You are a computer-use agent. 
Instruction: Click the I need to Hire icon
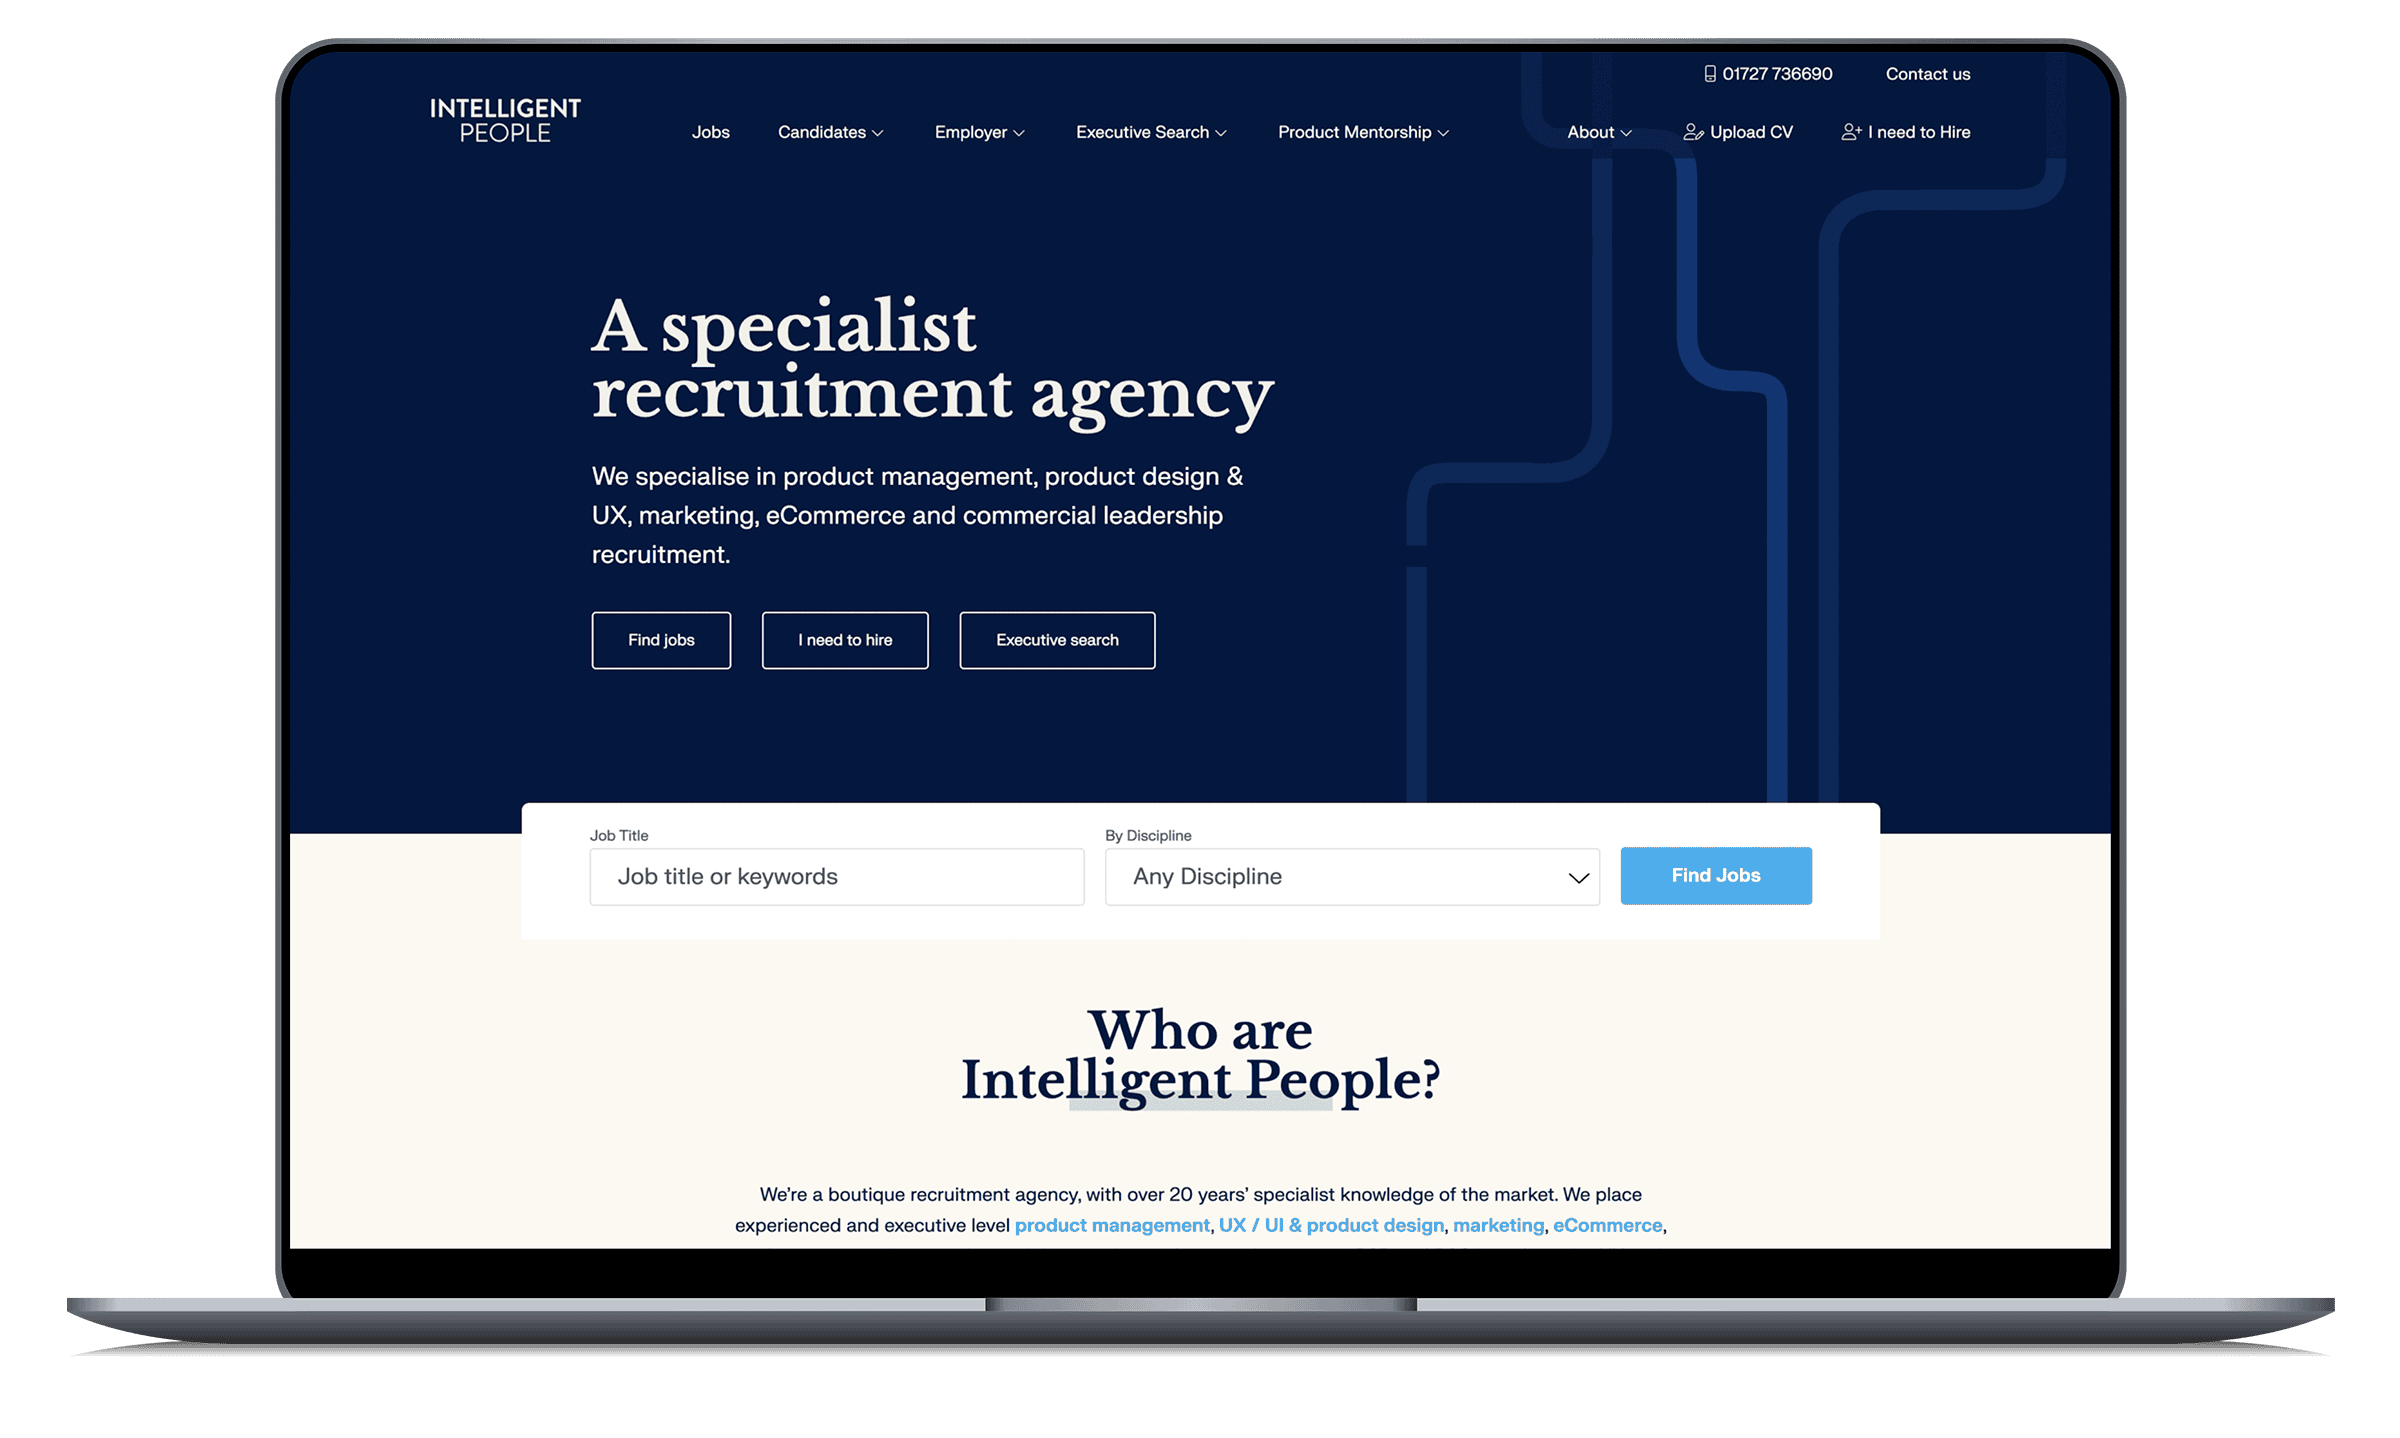point(1852,132)
